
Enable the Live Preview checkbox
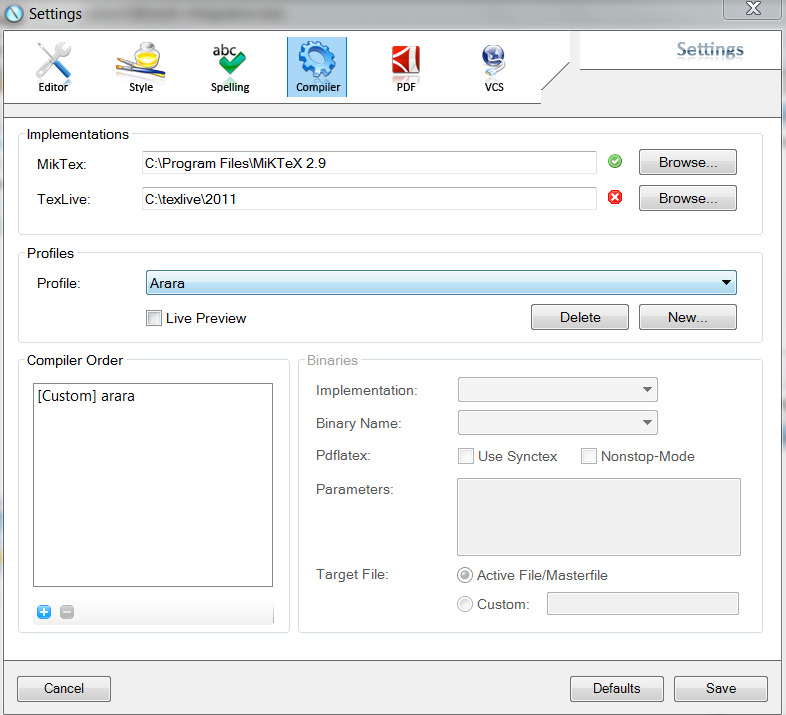[x=154, y=318]
